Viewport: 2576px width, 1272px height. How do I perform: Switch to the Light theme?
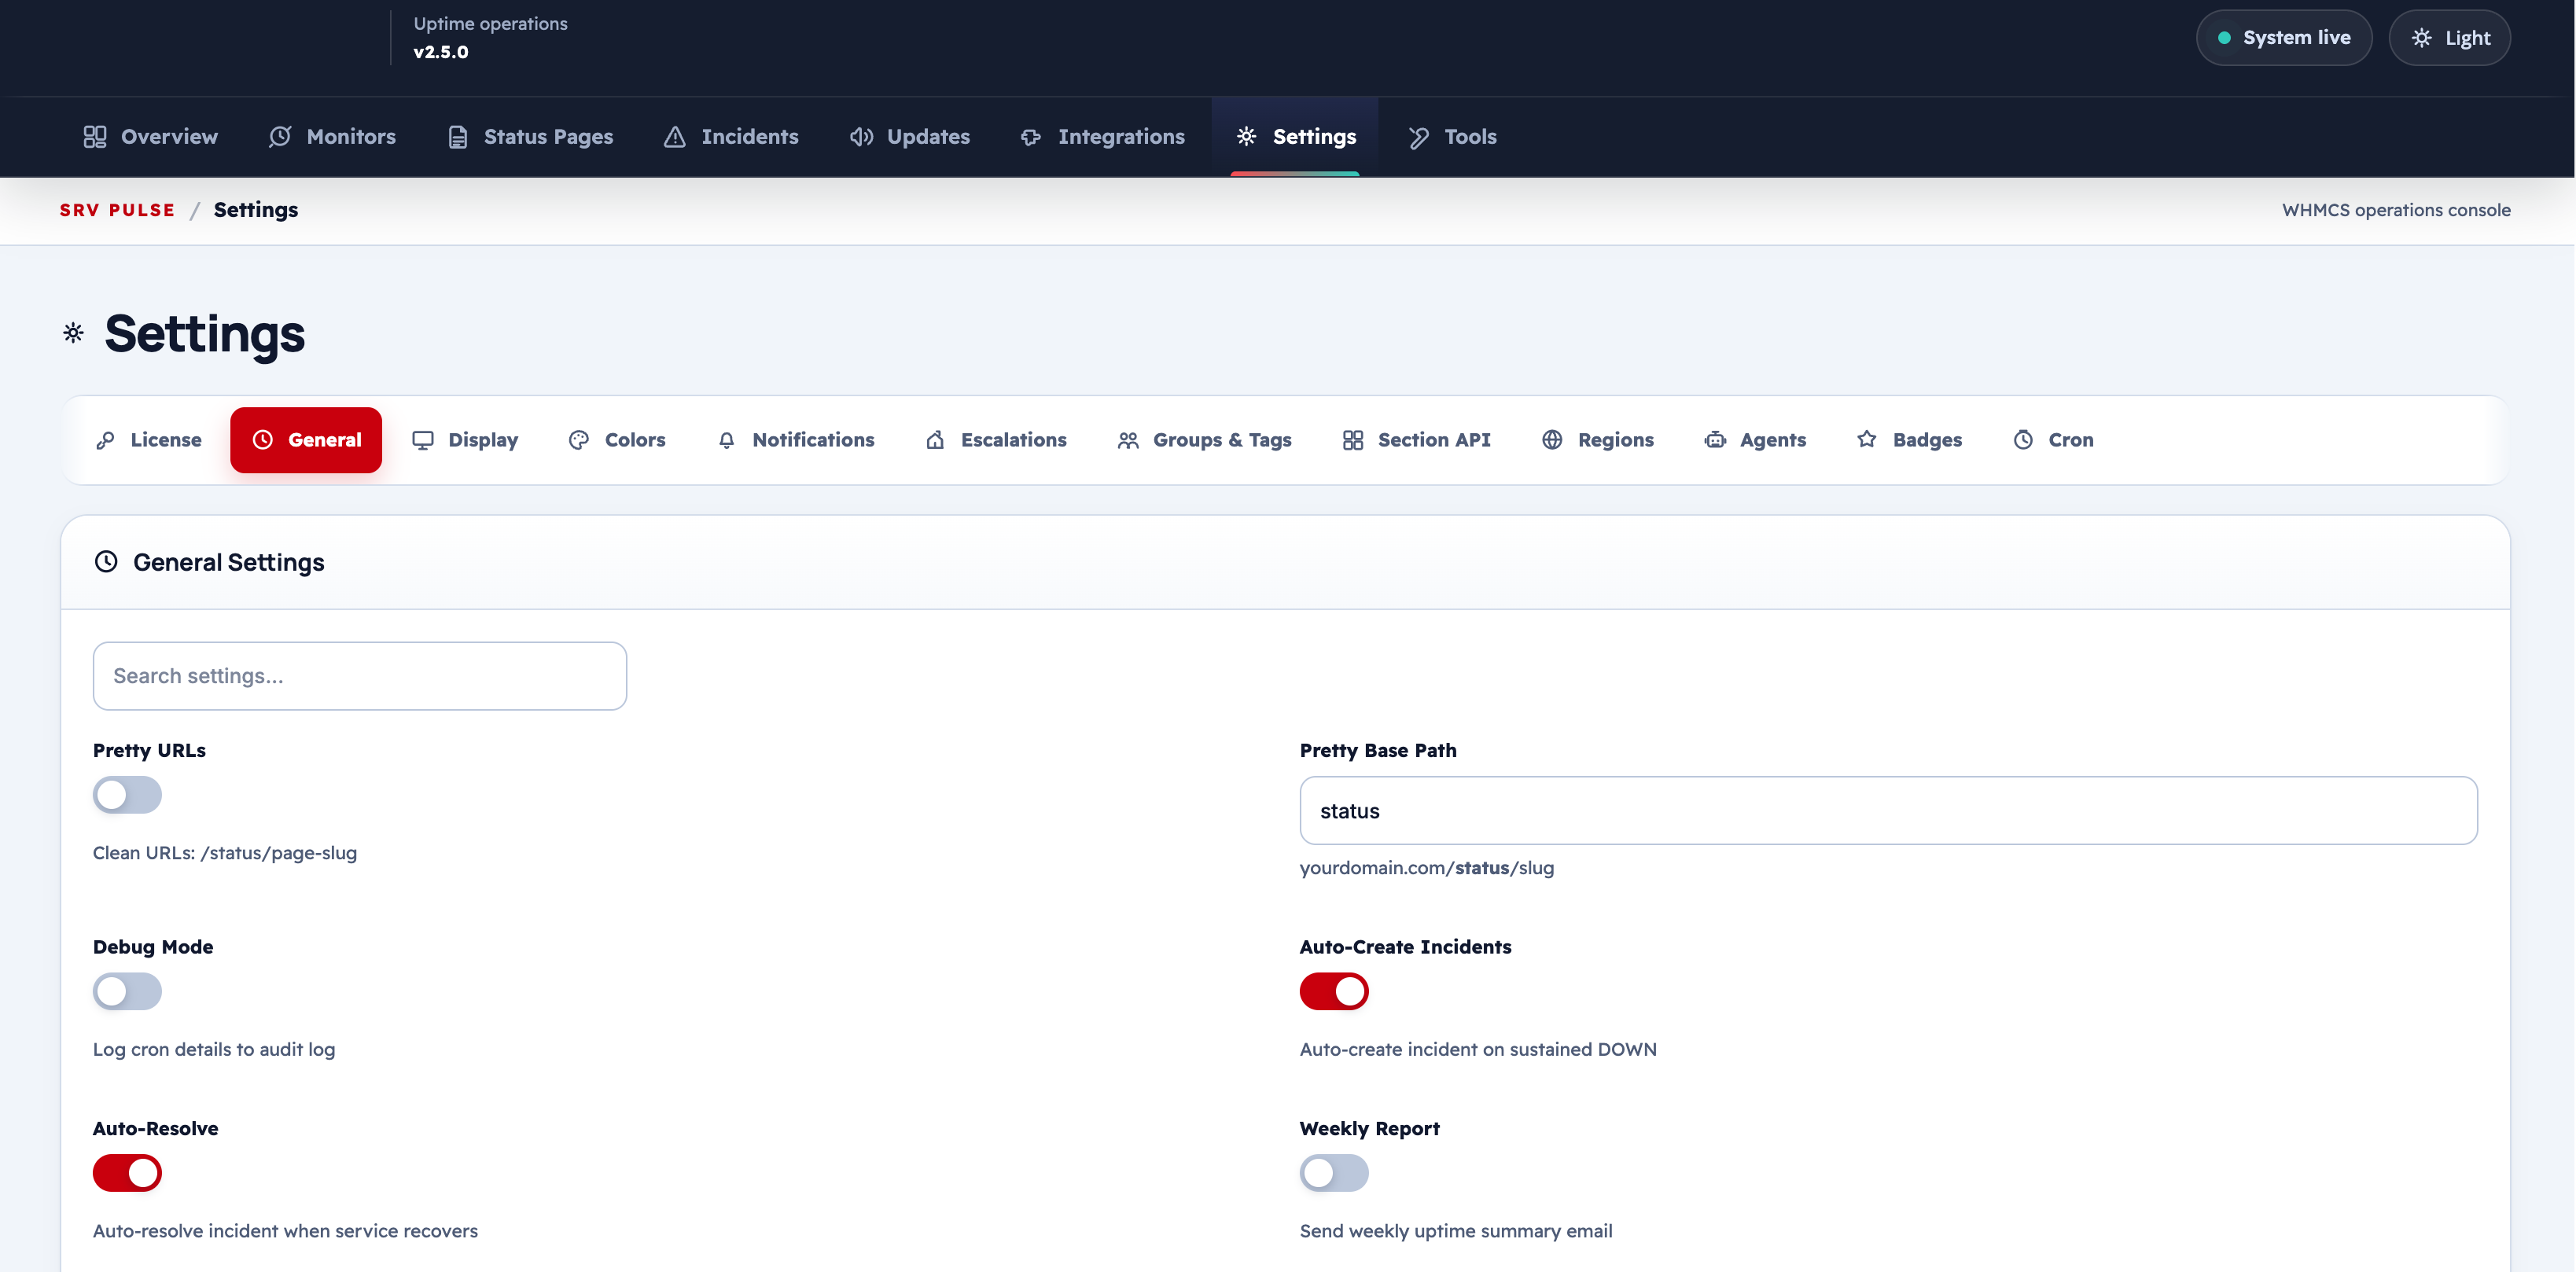tap(2449, 38)
